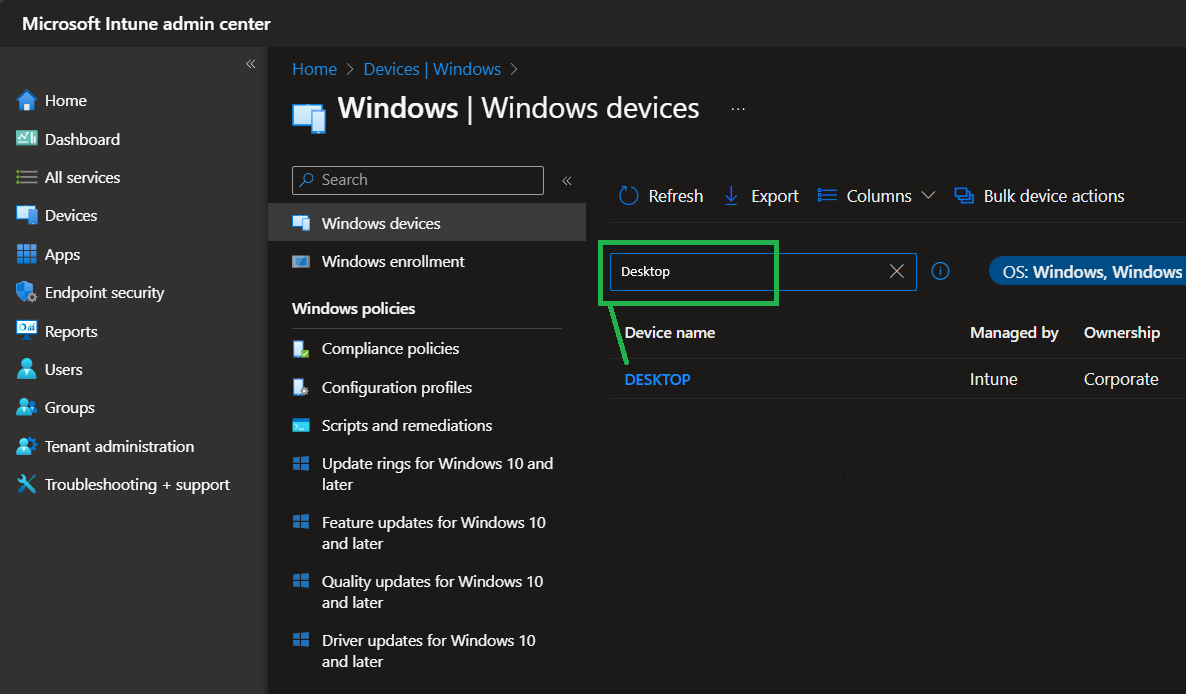Click the Endpoint security shield icon
1186x694 pixels.
point(27,292)
